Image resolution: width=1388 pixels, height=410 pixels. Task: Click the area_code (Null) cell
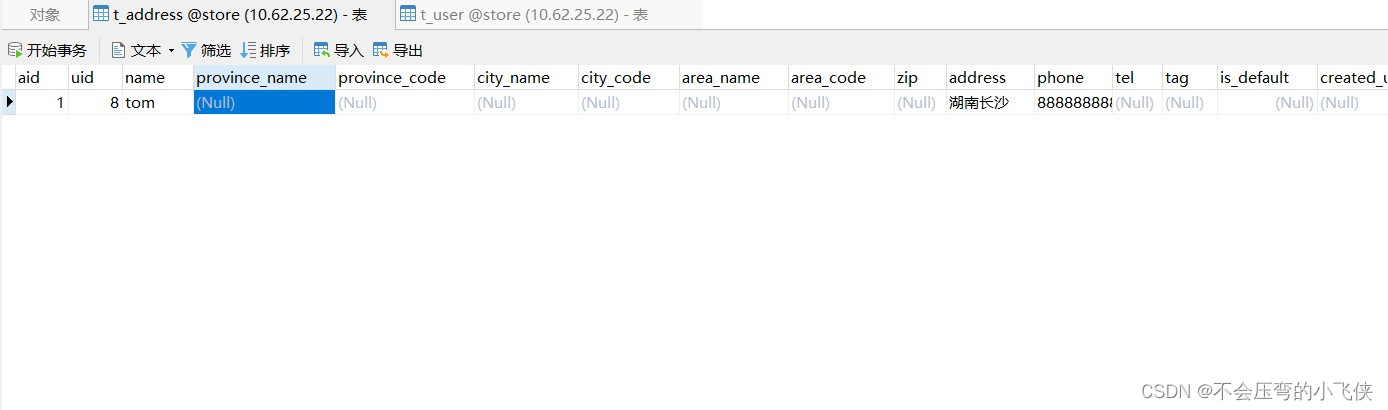click(841, 102)
